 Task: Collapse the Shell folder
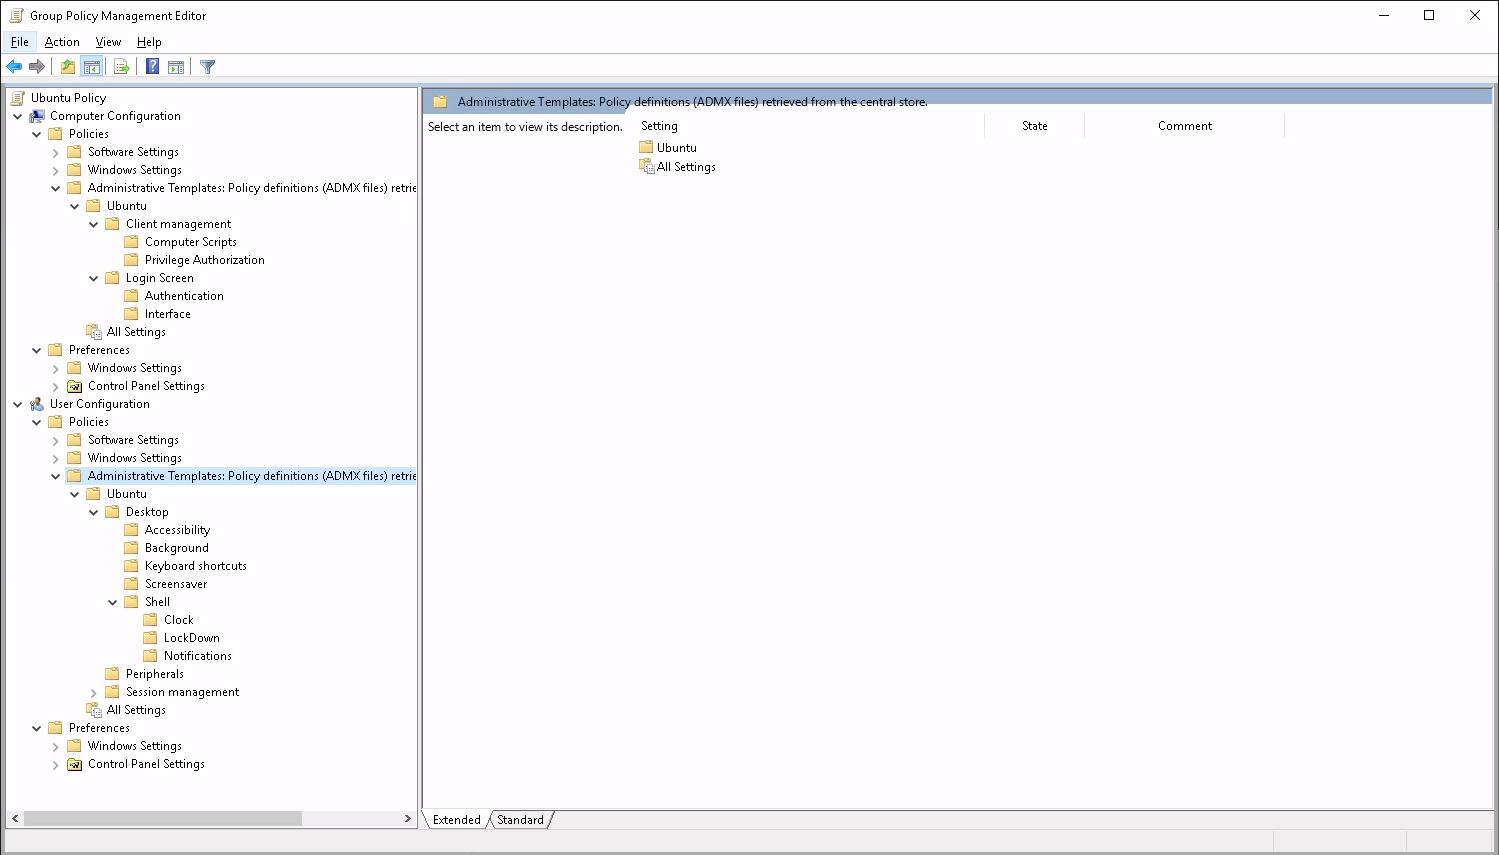tap(113, 602)
